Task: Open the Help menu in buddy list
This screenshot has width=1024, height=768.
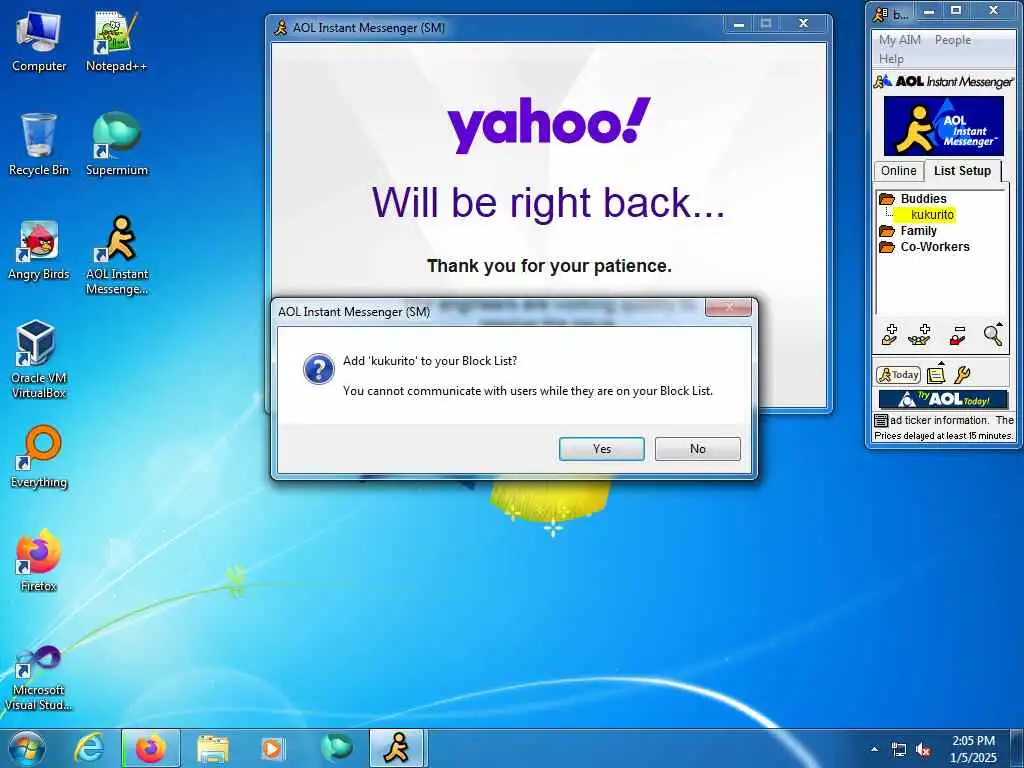Action: [891, 59]
